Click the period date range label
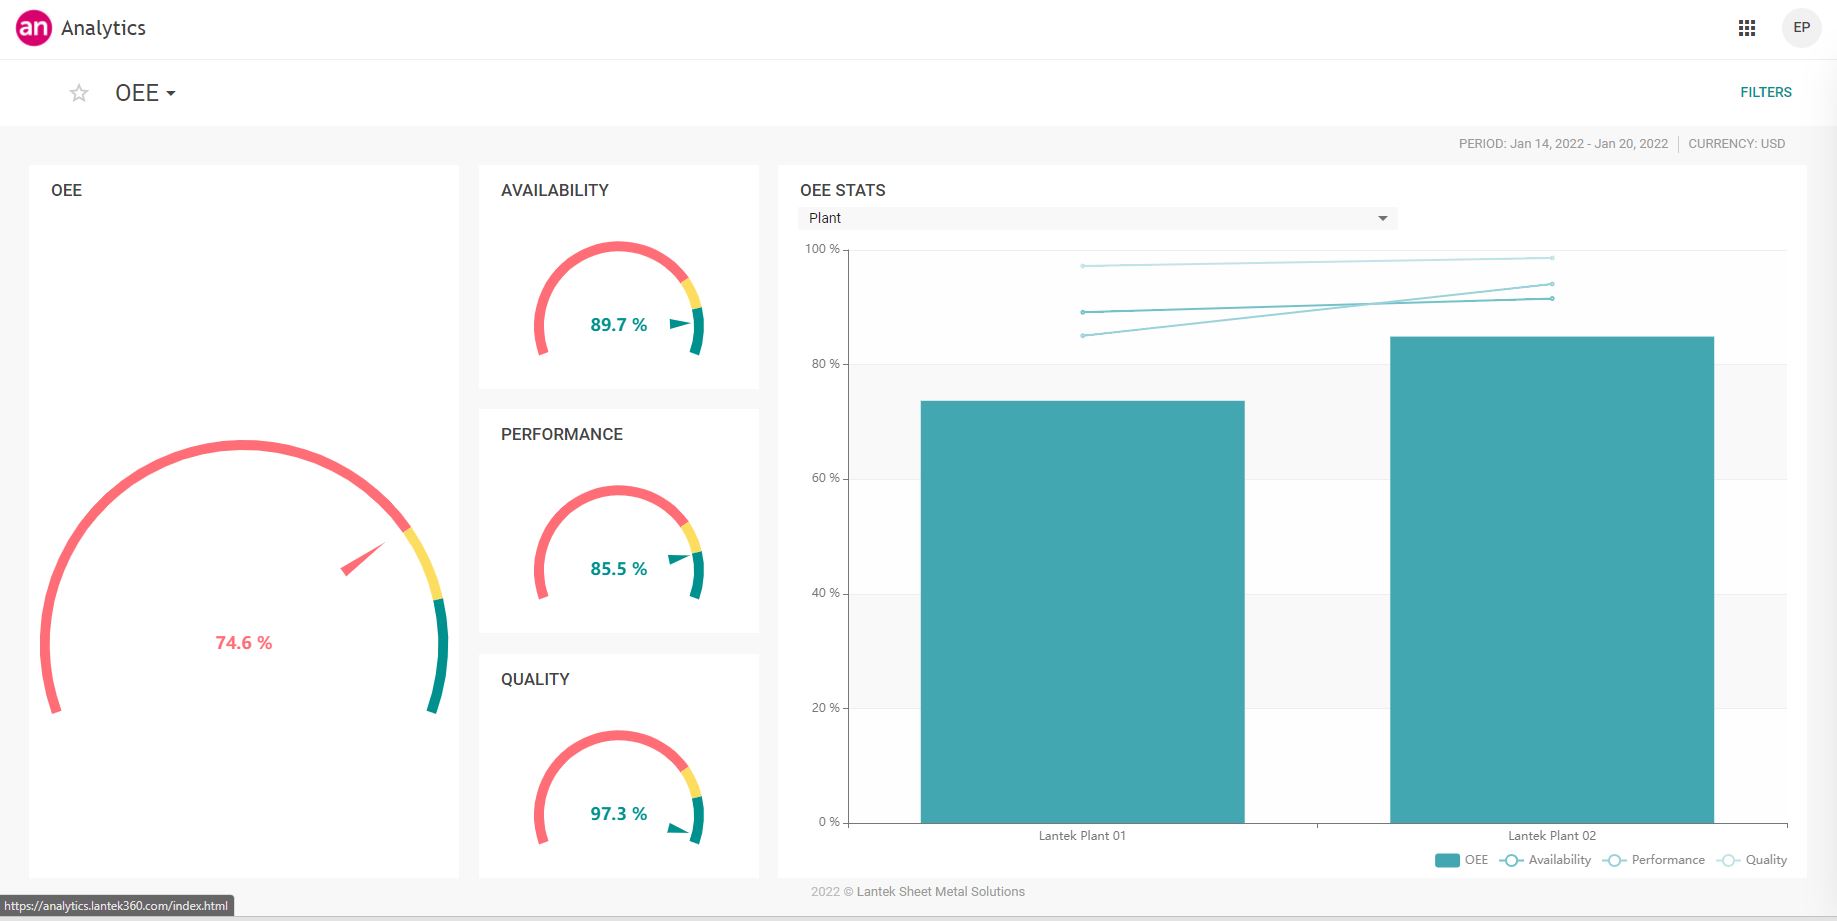The width and height of the screenshot is (1837, 921). [x=1562, y=144]
